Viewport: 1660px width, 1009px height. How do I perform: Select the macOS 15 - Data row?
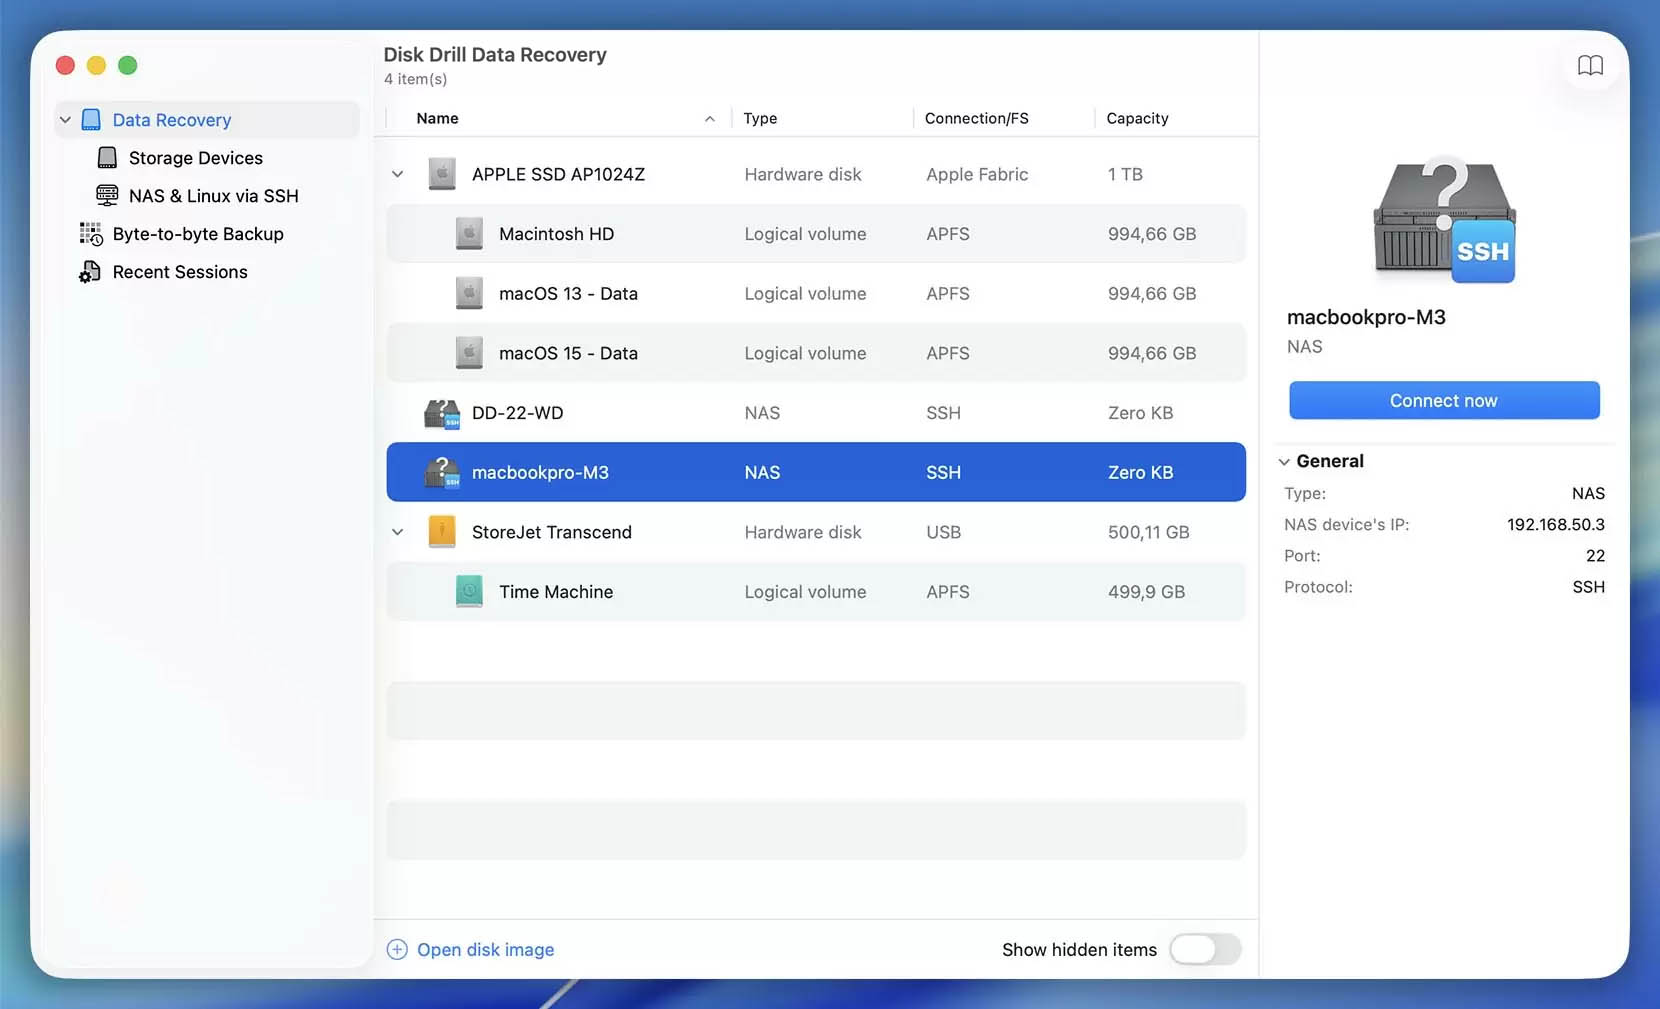point(816,353)
